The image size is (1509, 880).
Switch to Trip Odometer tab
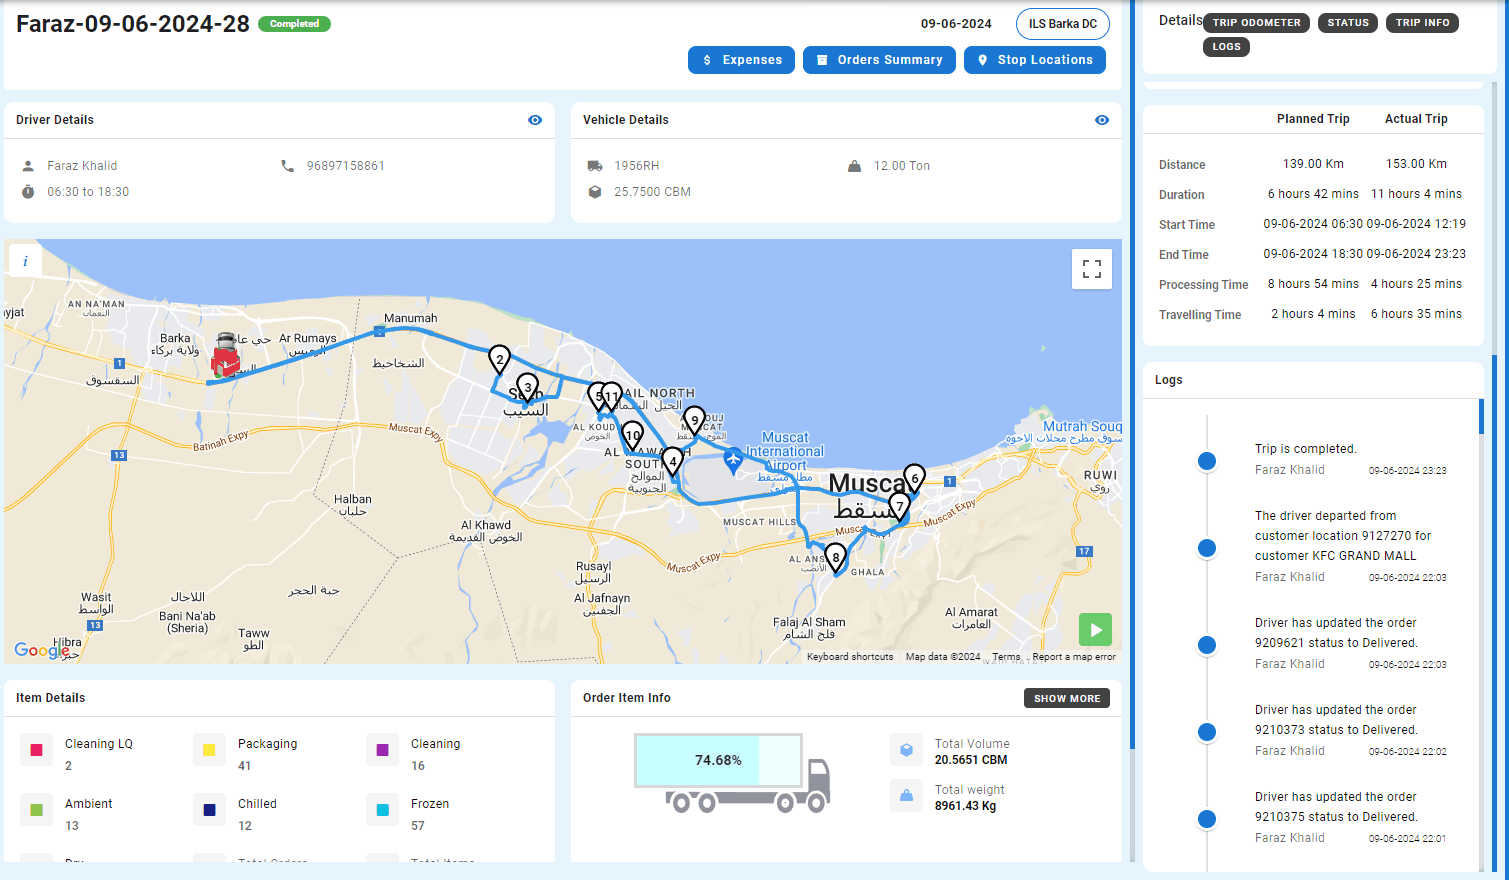[x=1257, y=23]
